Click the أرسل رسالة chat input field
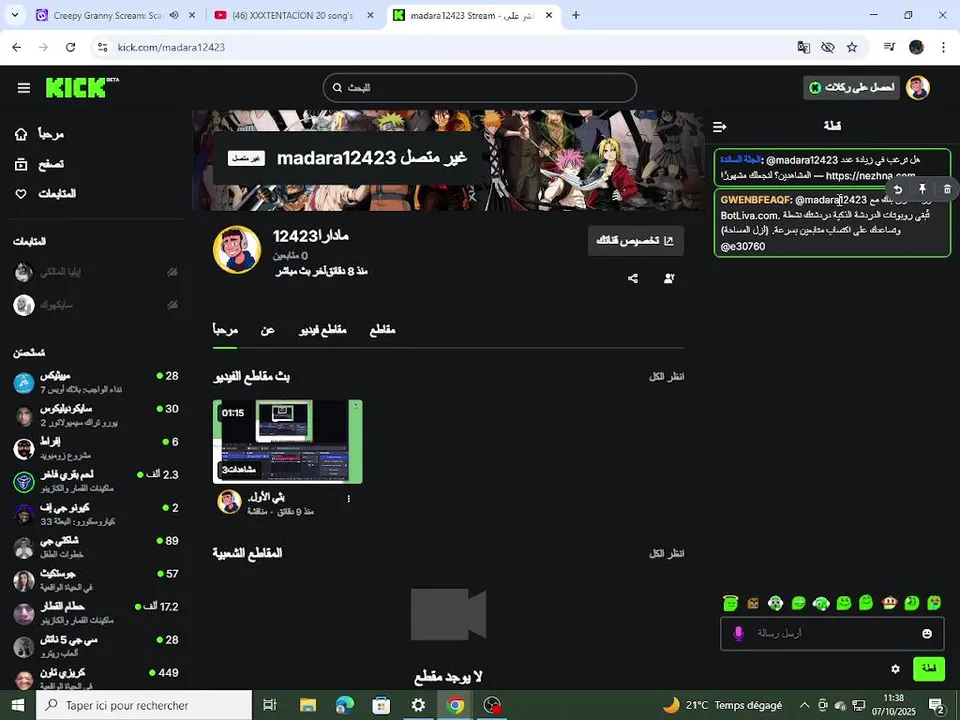This screenshot has height=720, width=960. point(832,634)
